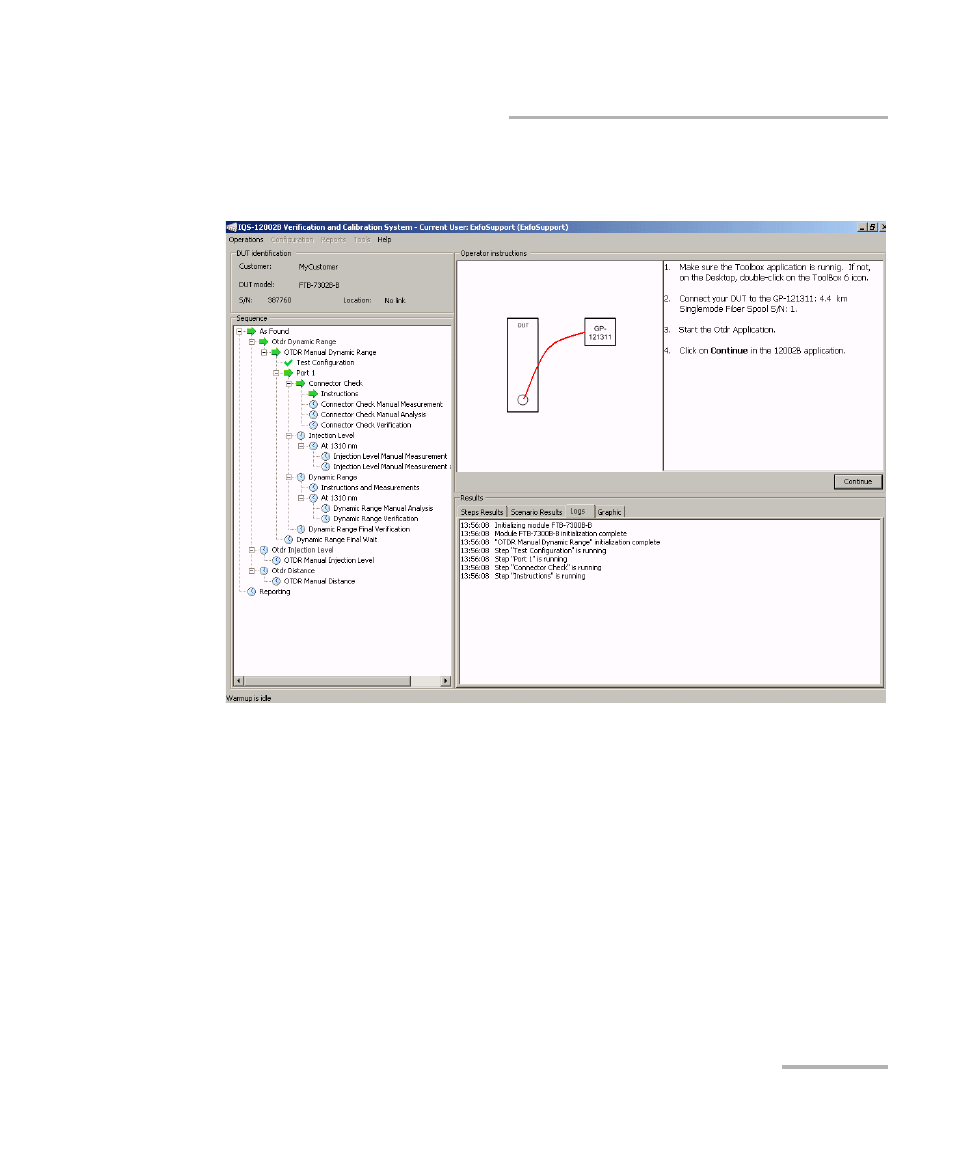Screen dimensions: 954x1158
Task: Click clock icon of OTDR Manual Distance
Action: click(x=276, y=581)
